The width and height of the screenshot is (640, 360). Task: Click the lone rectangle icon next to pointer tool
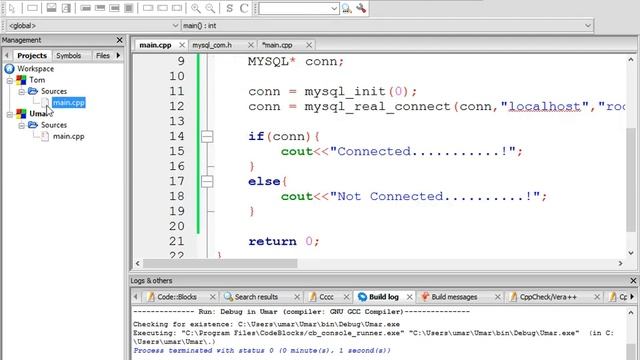(x=32, y=8)
